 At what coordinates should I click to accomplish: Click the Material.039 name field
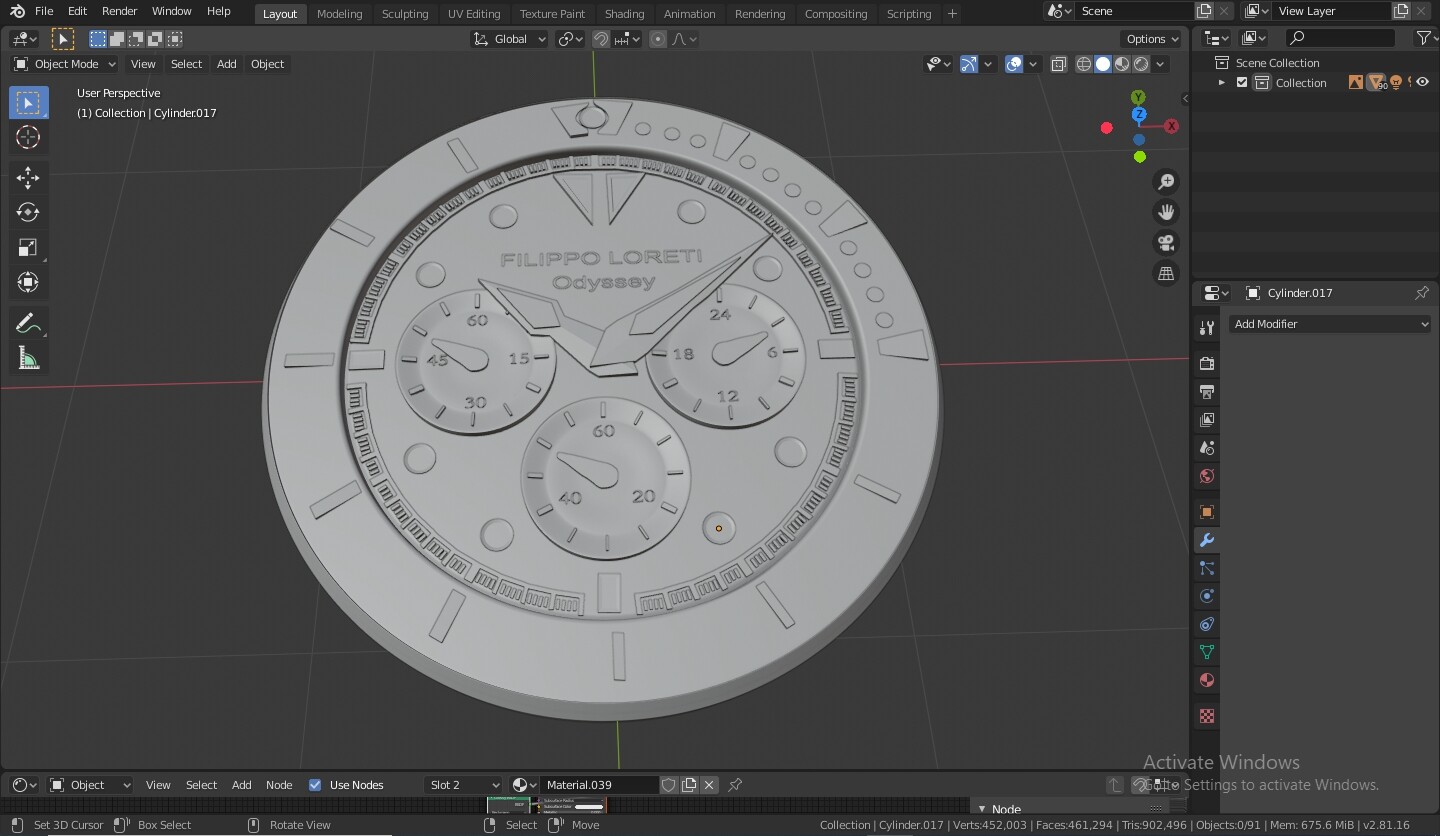[x=600, y=785]
